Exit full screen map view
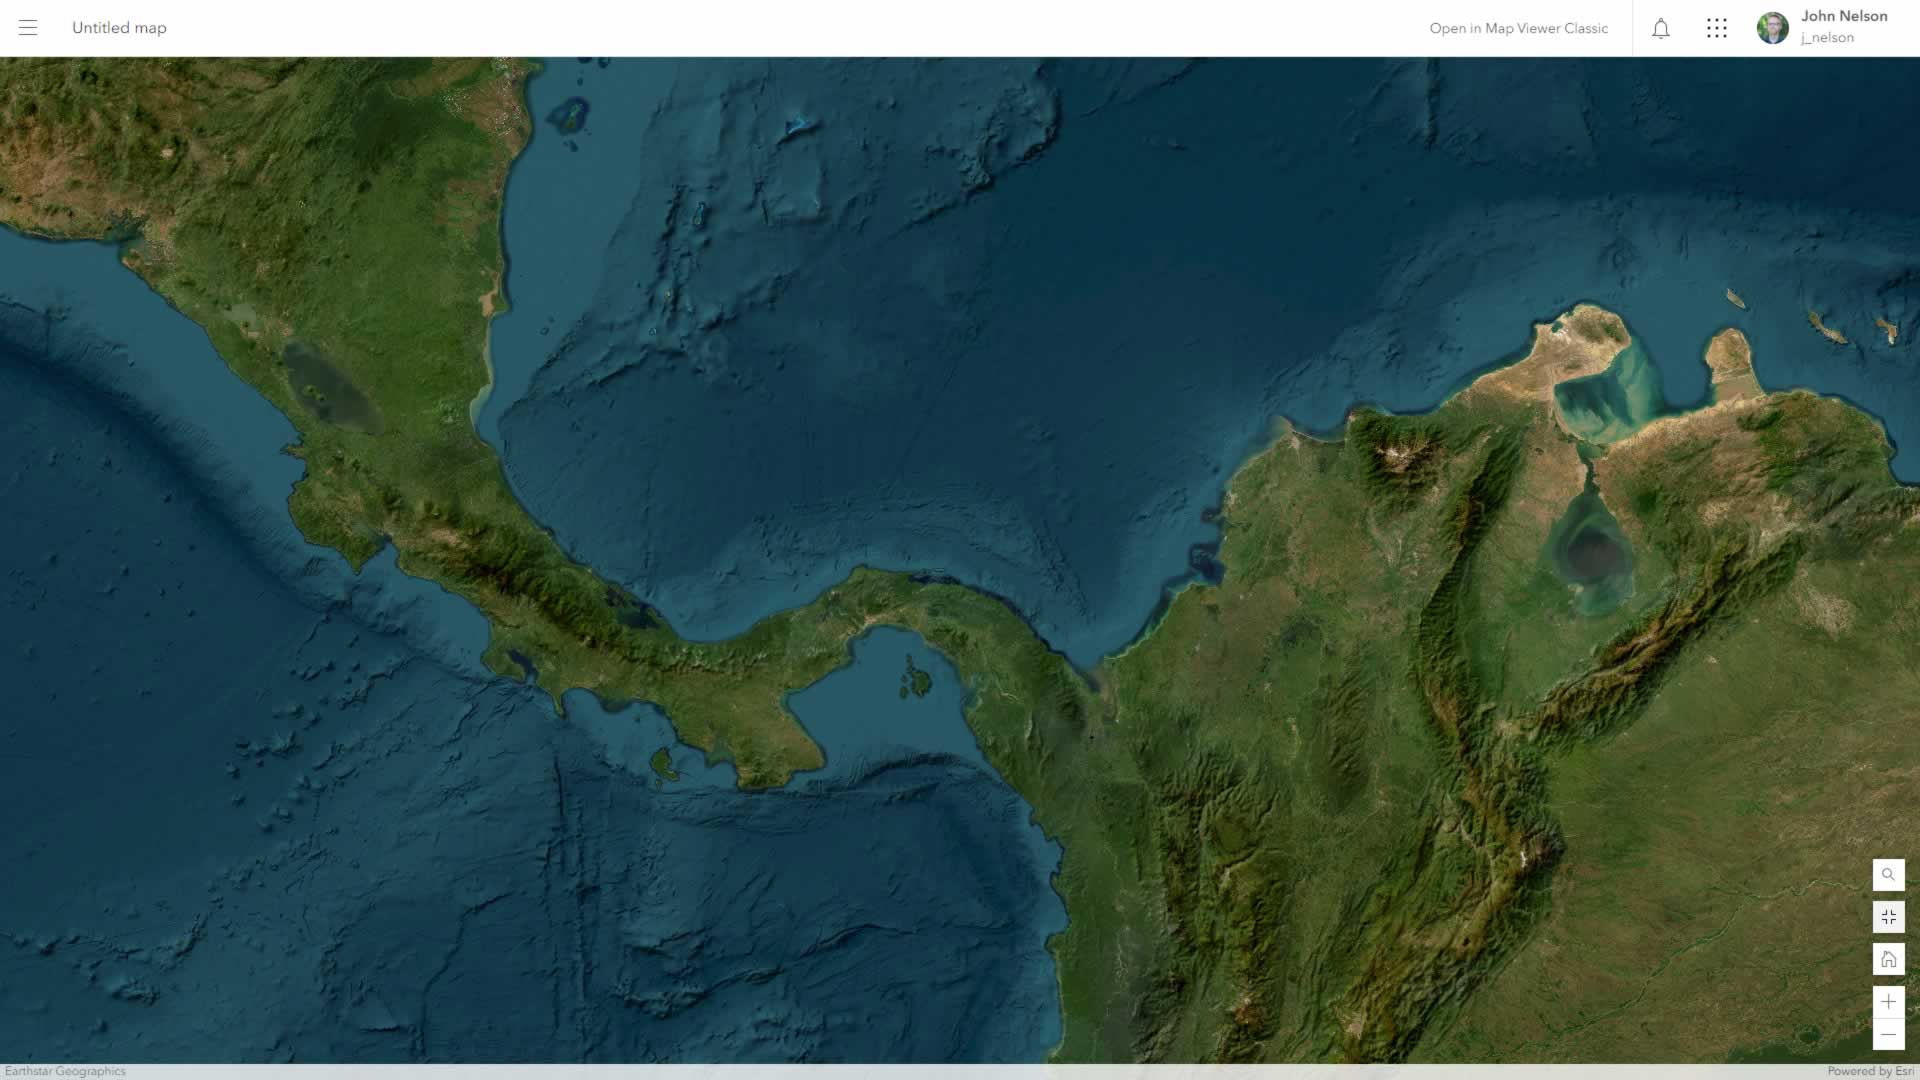 tap(1888, 917)
